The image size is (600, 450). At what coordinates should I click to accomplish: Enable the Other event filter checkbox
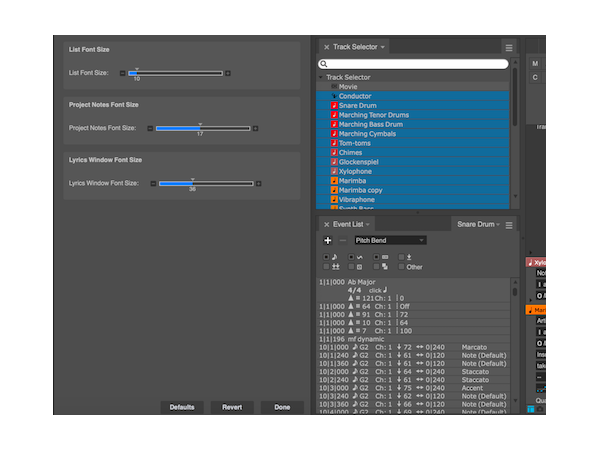[x=402, y=267]
